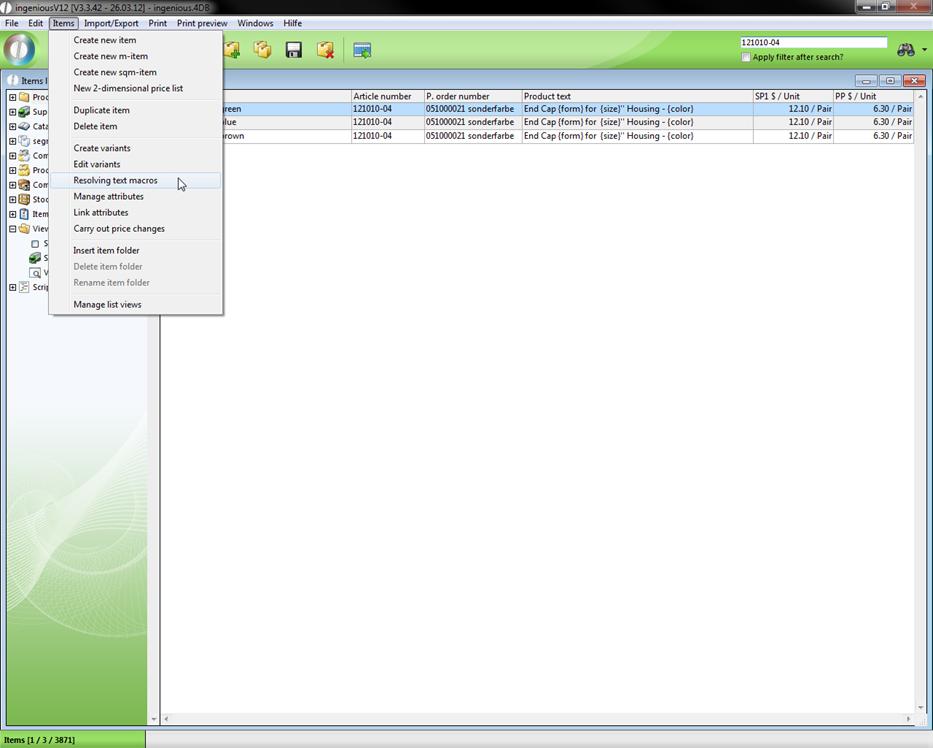Click the folder with green plus icon
The width and height of the screenshot is (933, 748).
232,50
